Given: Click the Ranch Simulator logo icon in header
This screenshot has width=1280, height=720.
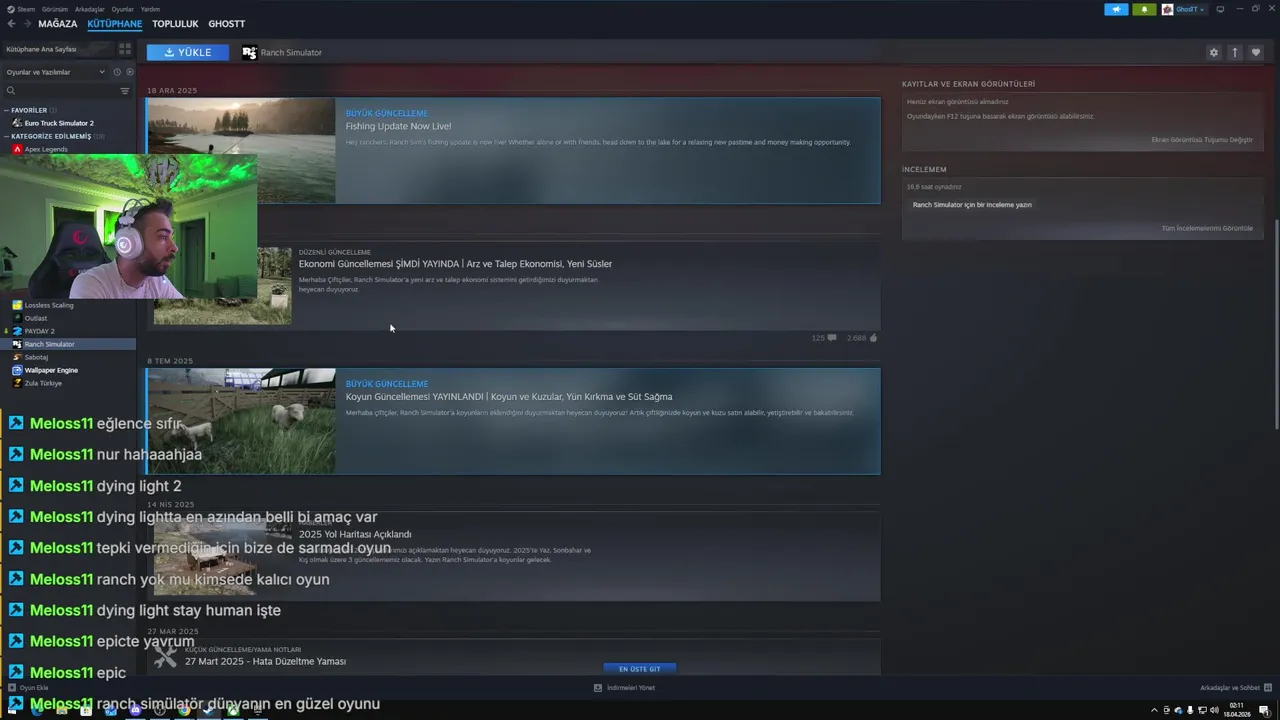Looking at the screenshot, I should [x=249, y=52].
